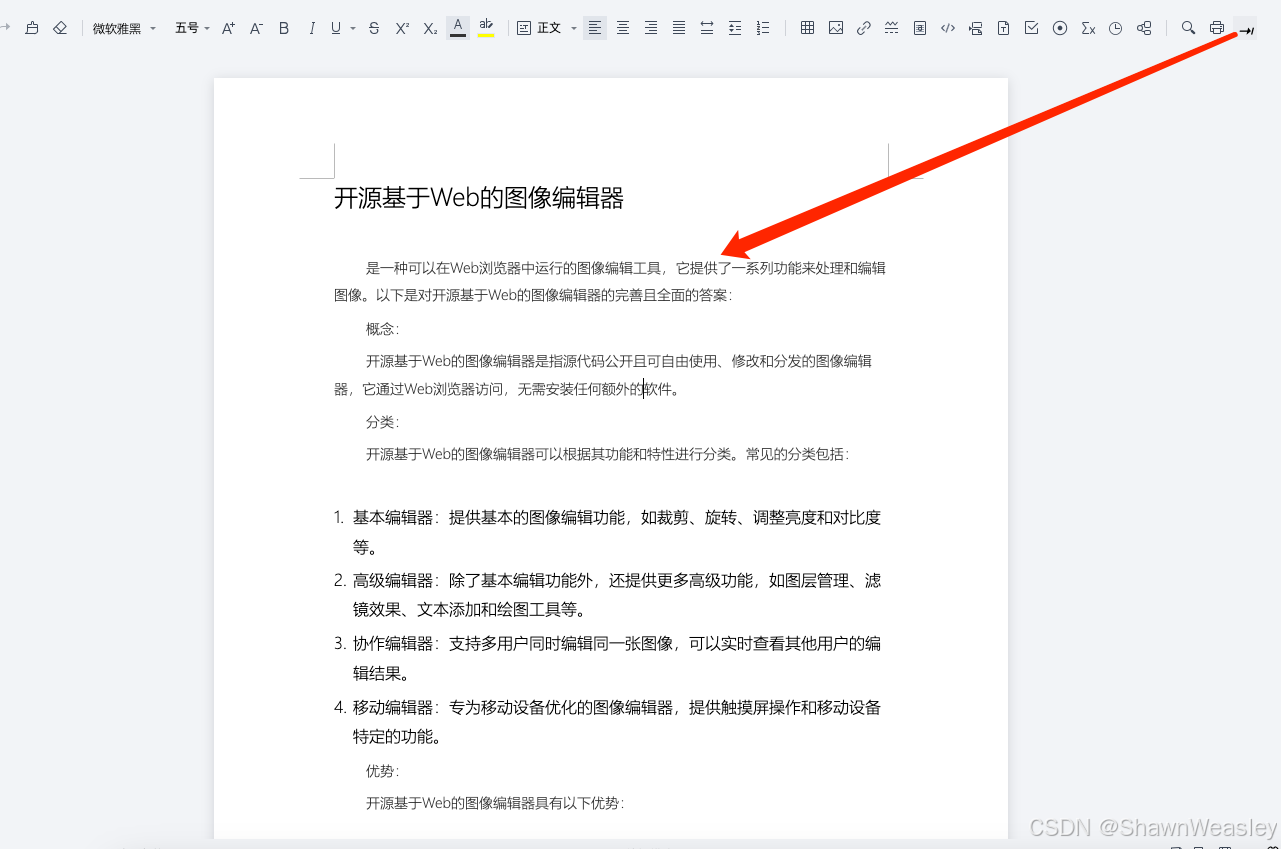
Task: Open the yellow highlight color picker
Action: 486,27
